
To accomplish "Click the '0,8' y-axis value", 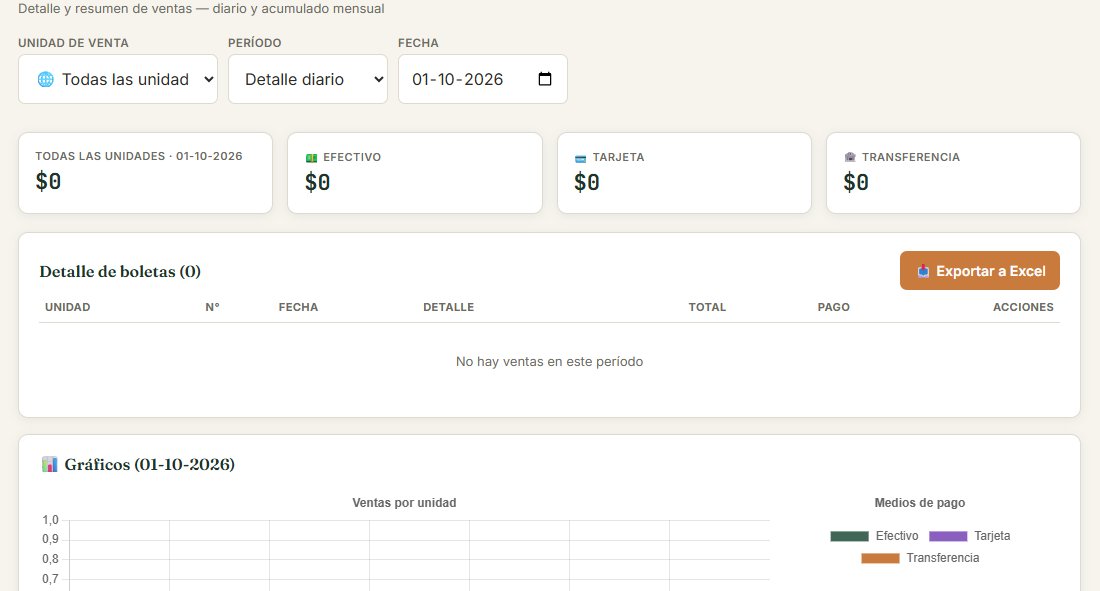I will pos(51,559).
